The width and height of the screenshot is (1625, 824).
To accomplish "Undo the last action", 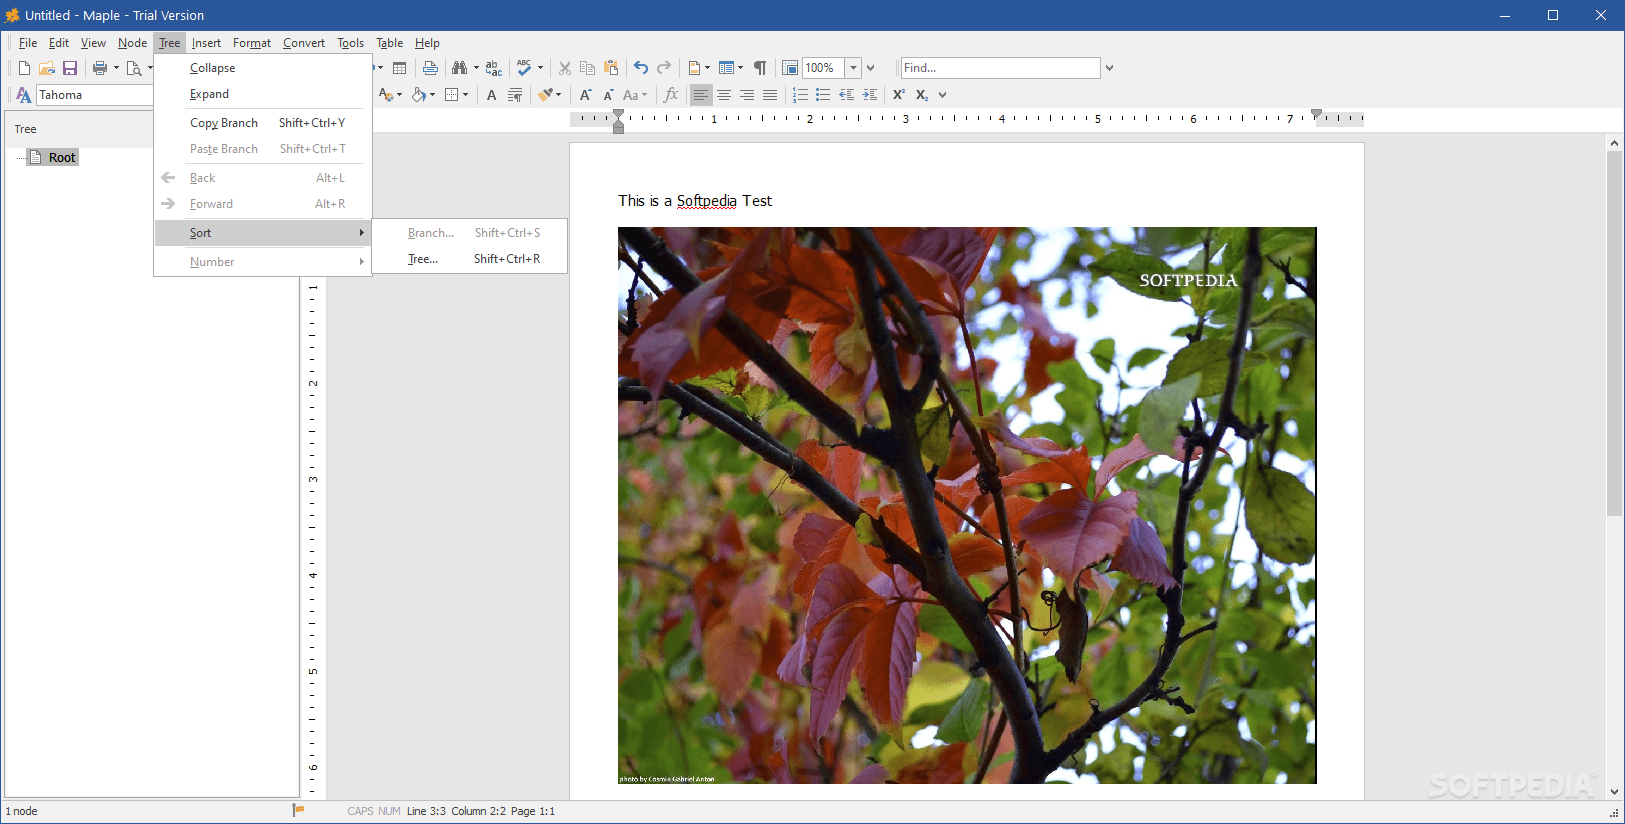I will pyautogui.click(x=641, y=68).
